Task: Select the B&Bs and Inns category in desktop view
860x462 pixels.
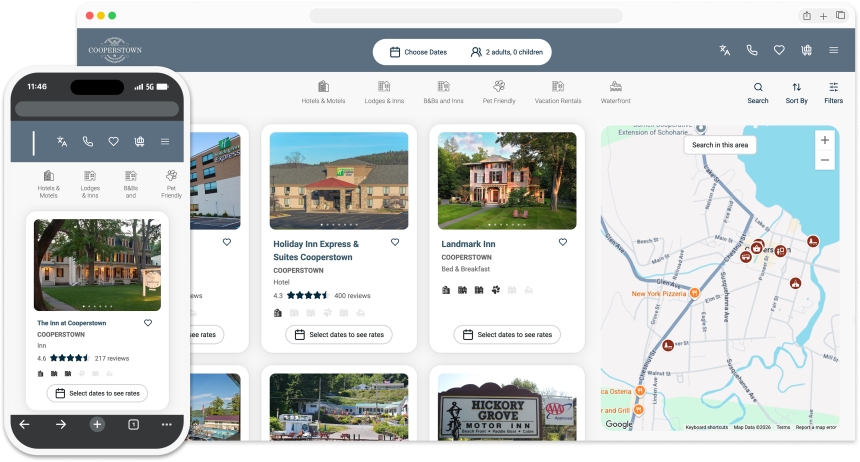Action: pos(443,92)
